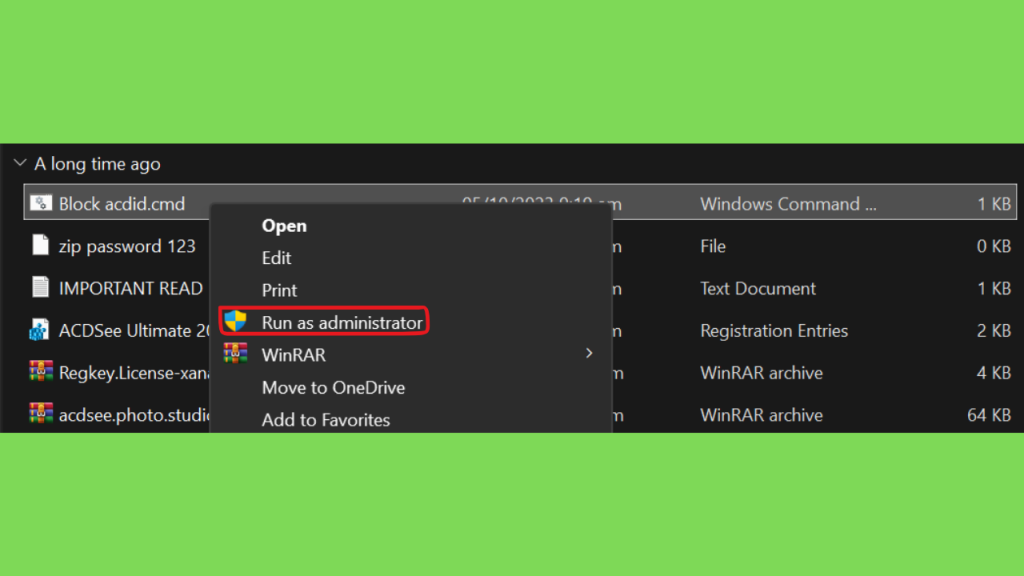Click the acdsee.photo.studio archive icon

click(x=41, y=414)
